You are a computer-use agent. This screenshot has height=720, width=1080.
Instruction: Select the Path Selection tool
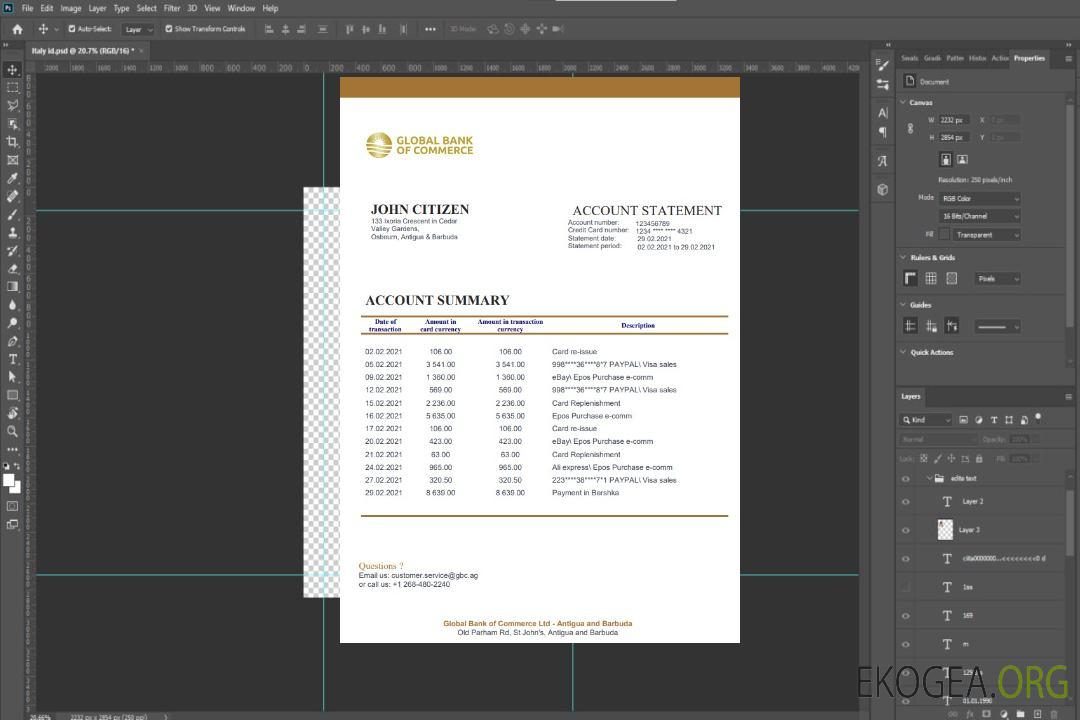(x=12, y=377)
